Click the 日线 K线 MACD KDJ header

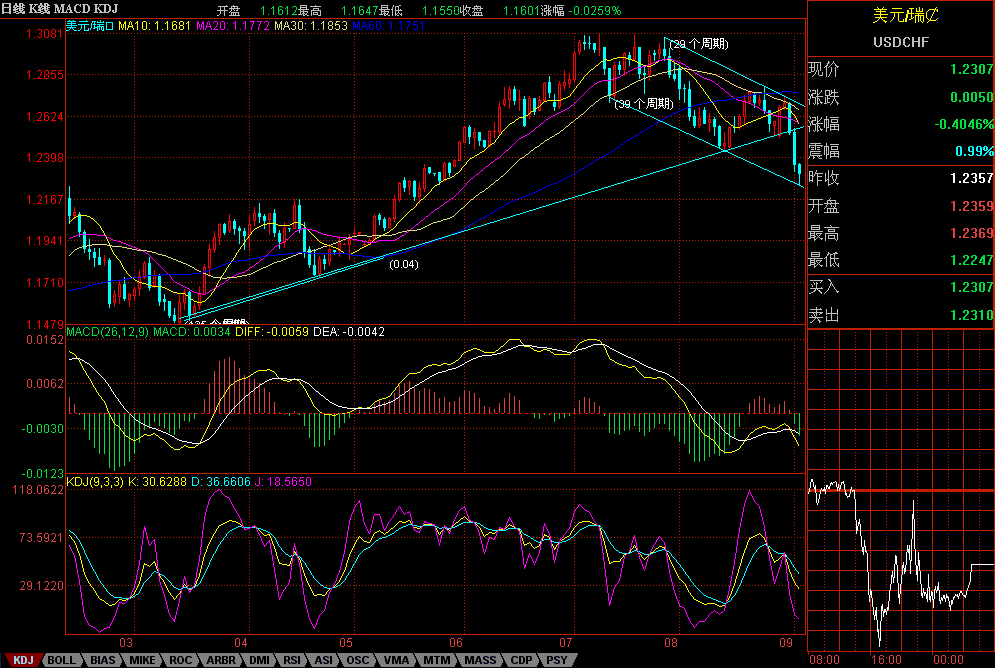[x=59, y=9]
